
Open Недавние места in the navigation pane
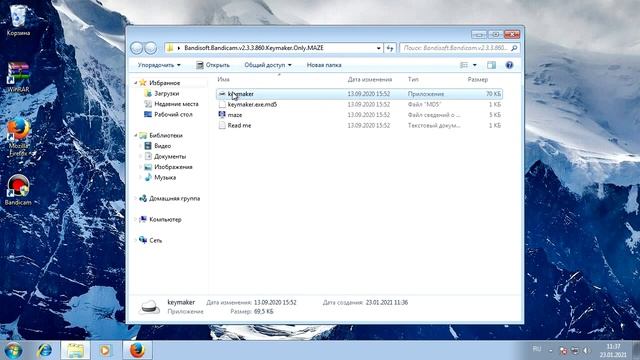(176, 104)
